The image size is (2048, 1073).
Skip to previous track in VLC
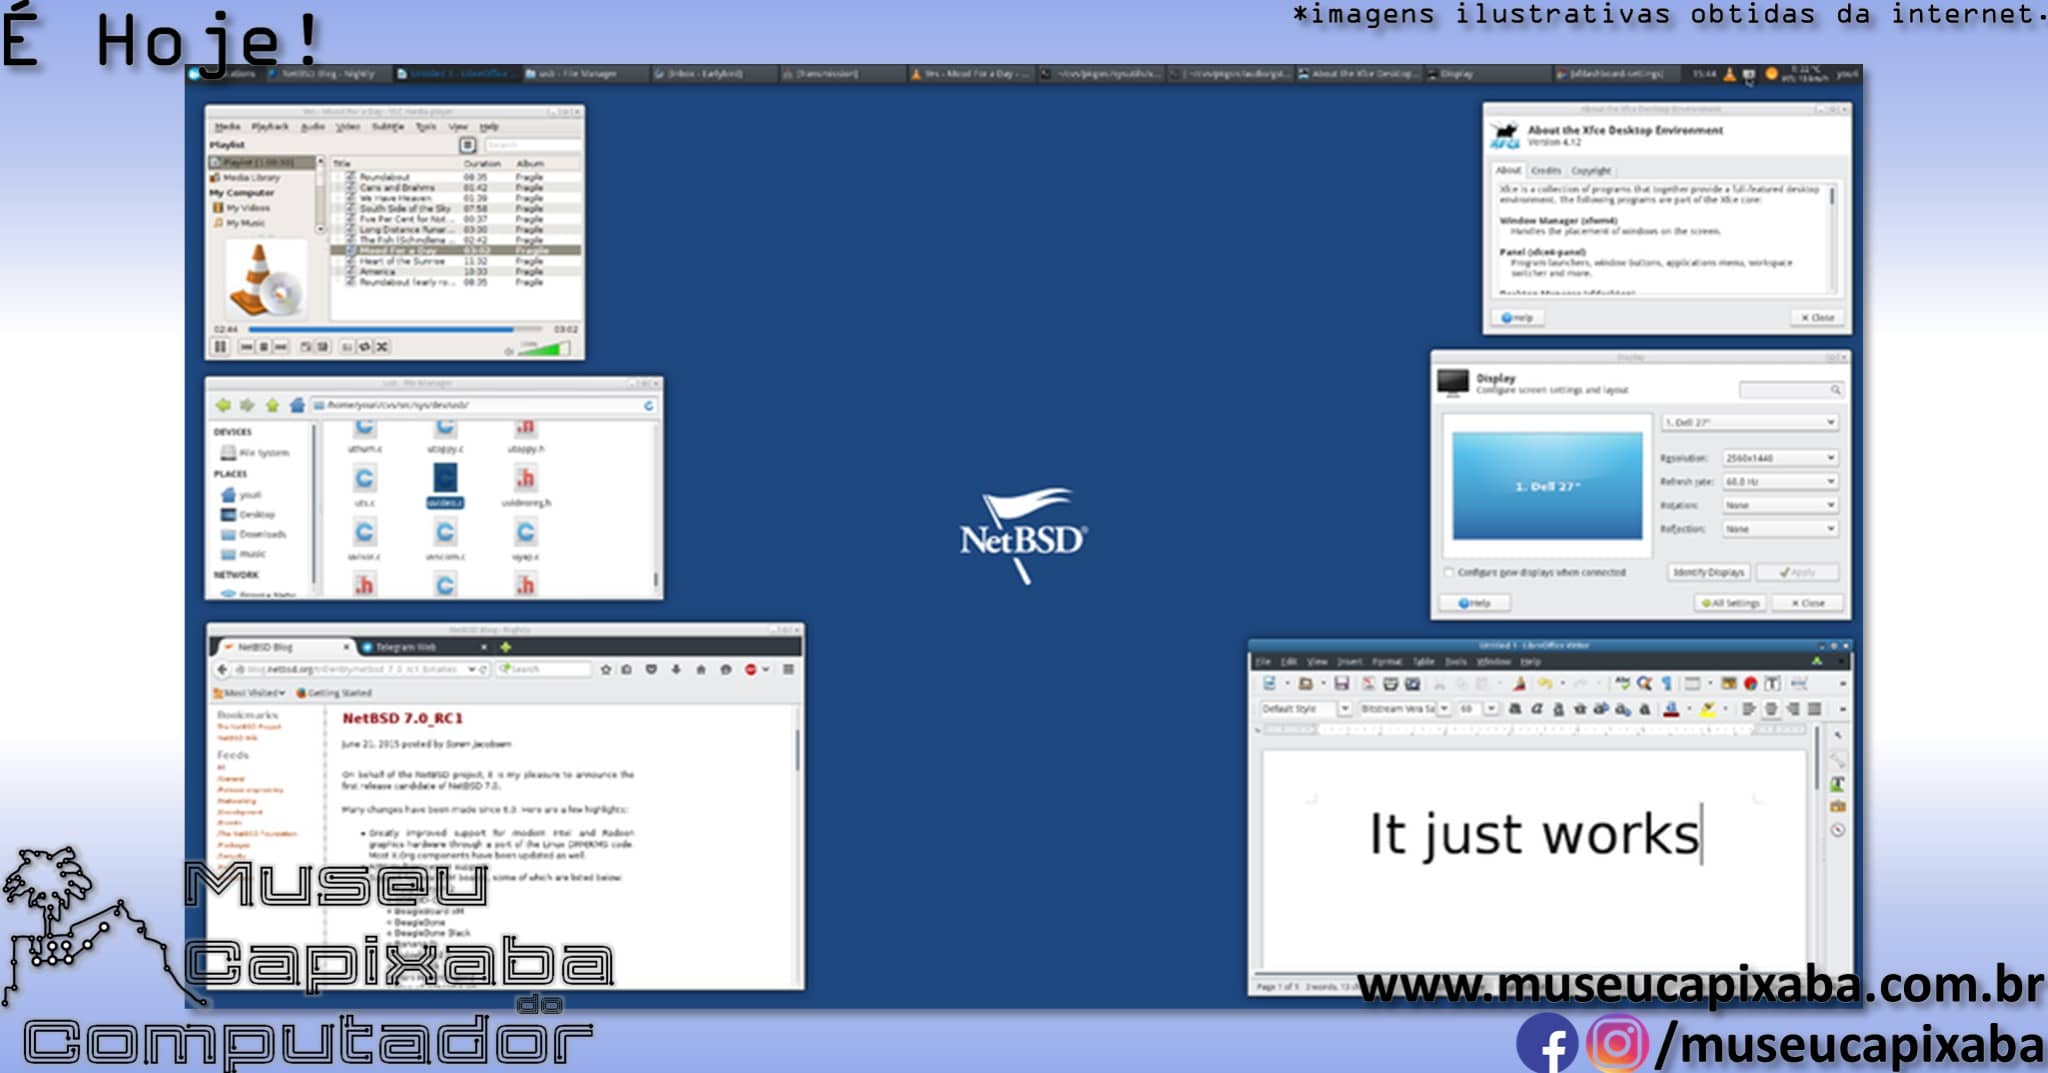(x=247, y=347)
